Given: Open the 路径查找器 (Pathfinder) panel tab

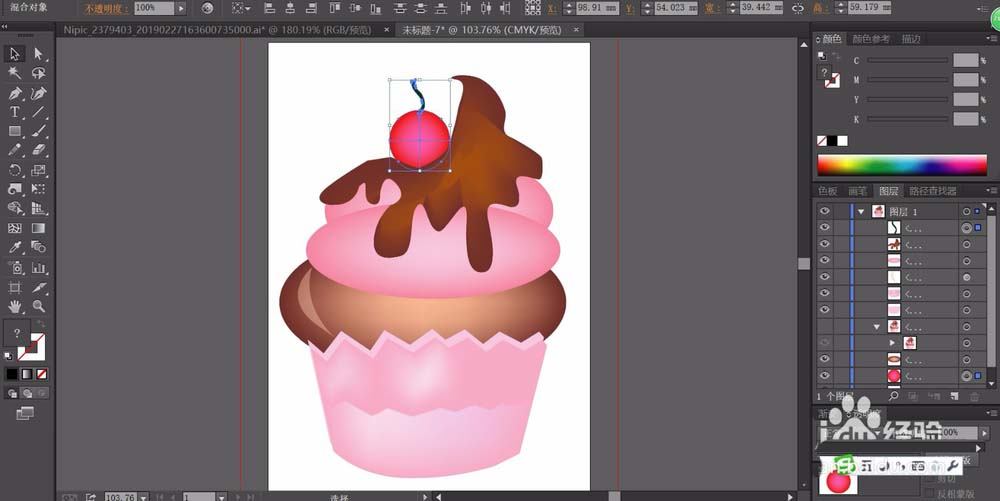Looking at the screenshot, I should (x=932, y=191).
